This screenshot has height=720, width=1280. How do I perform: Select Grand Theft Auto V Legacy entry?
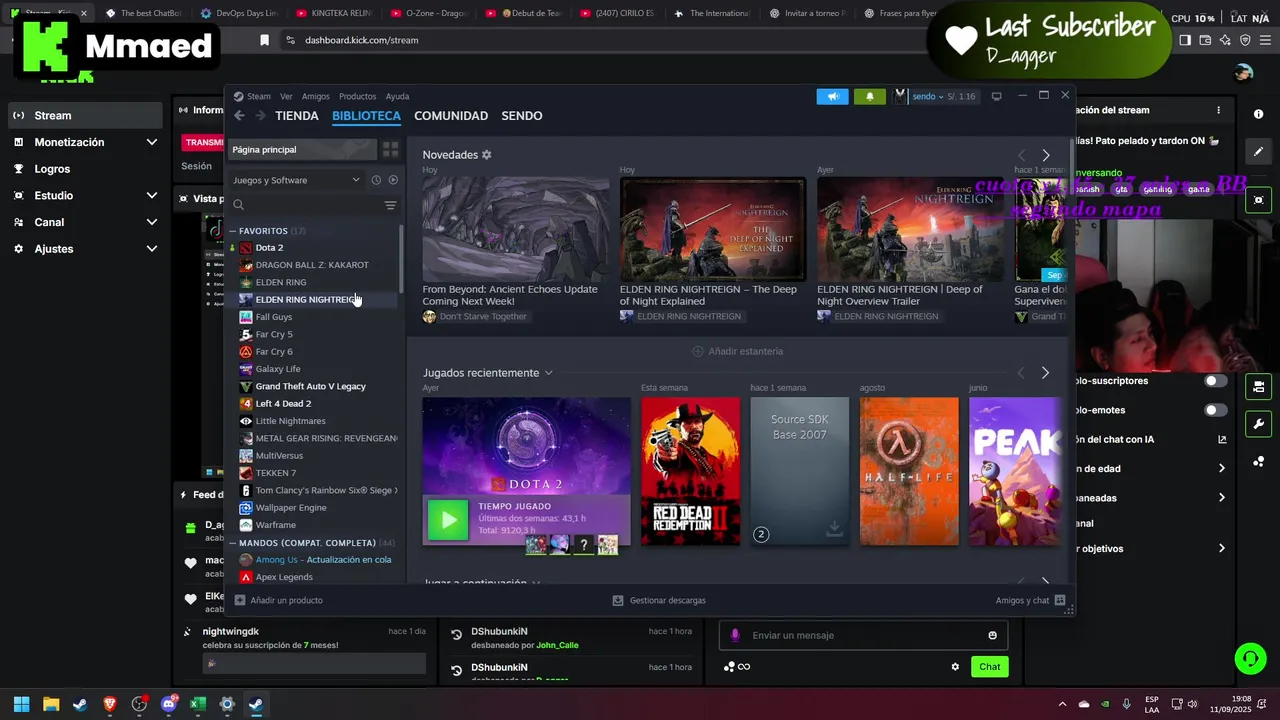pos(313,386)
